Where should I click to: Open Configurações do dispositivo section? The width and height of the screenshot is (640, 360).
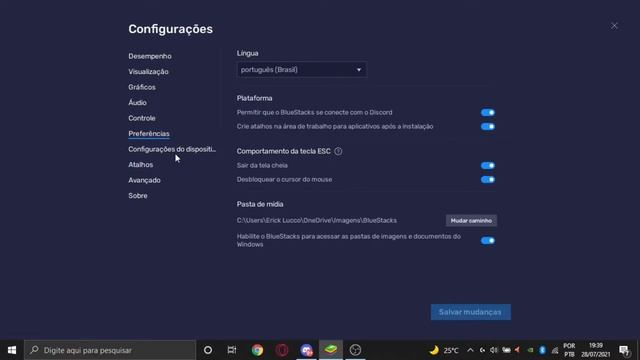click(x=172, y=149)
